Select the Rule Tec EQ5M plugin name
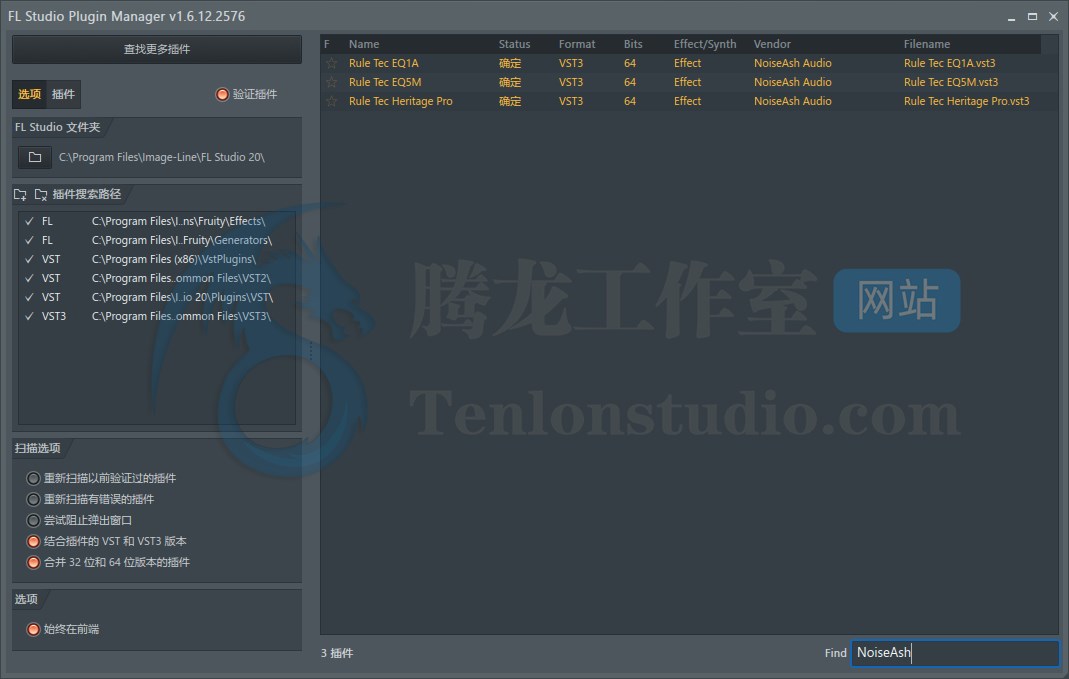Viewport: 1069px width, 679px height. pyautogui.click(x=385, y=82)
